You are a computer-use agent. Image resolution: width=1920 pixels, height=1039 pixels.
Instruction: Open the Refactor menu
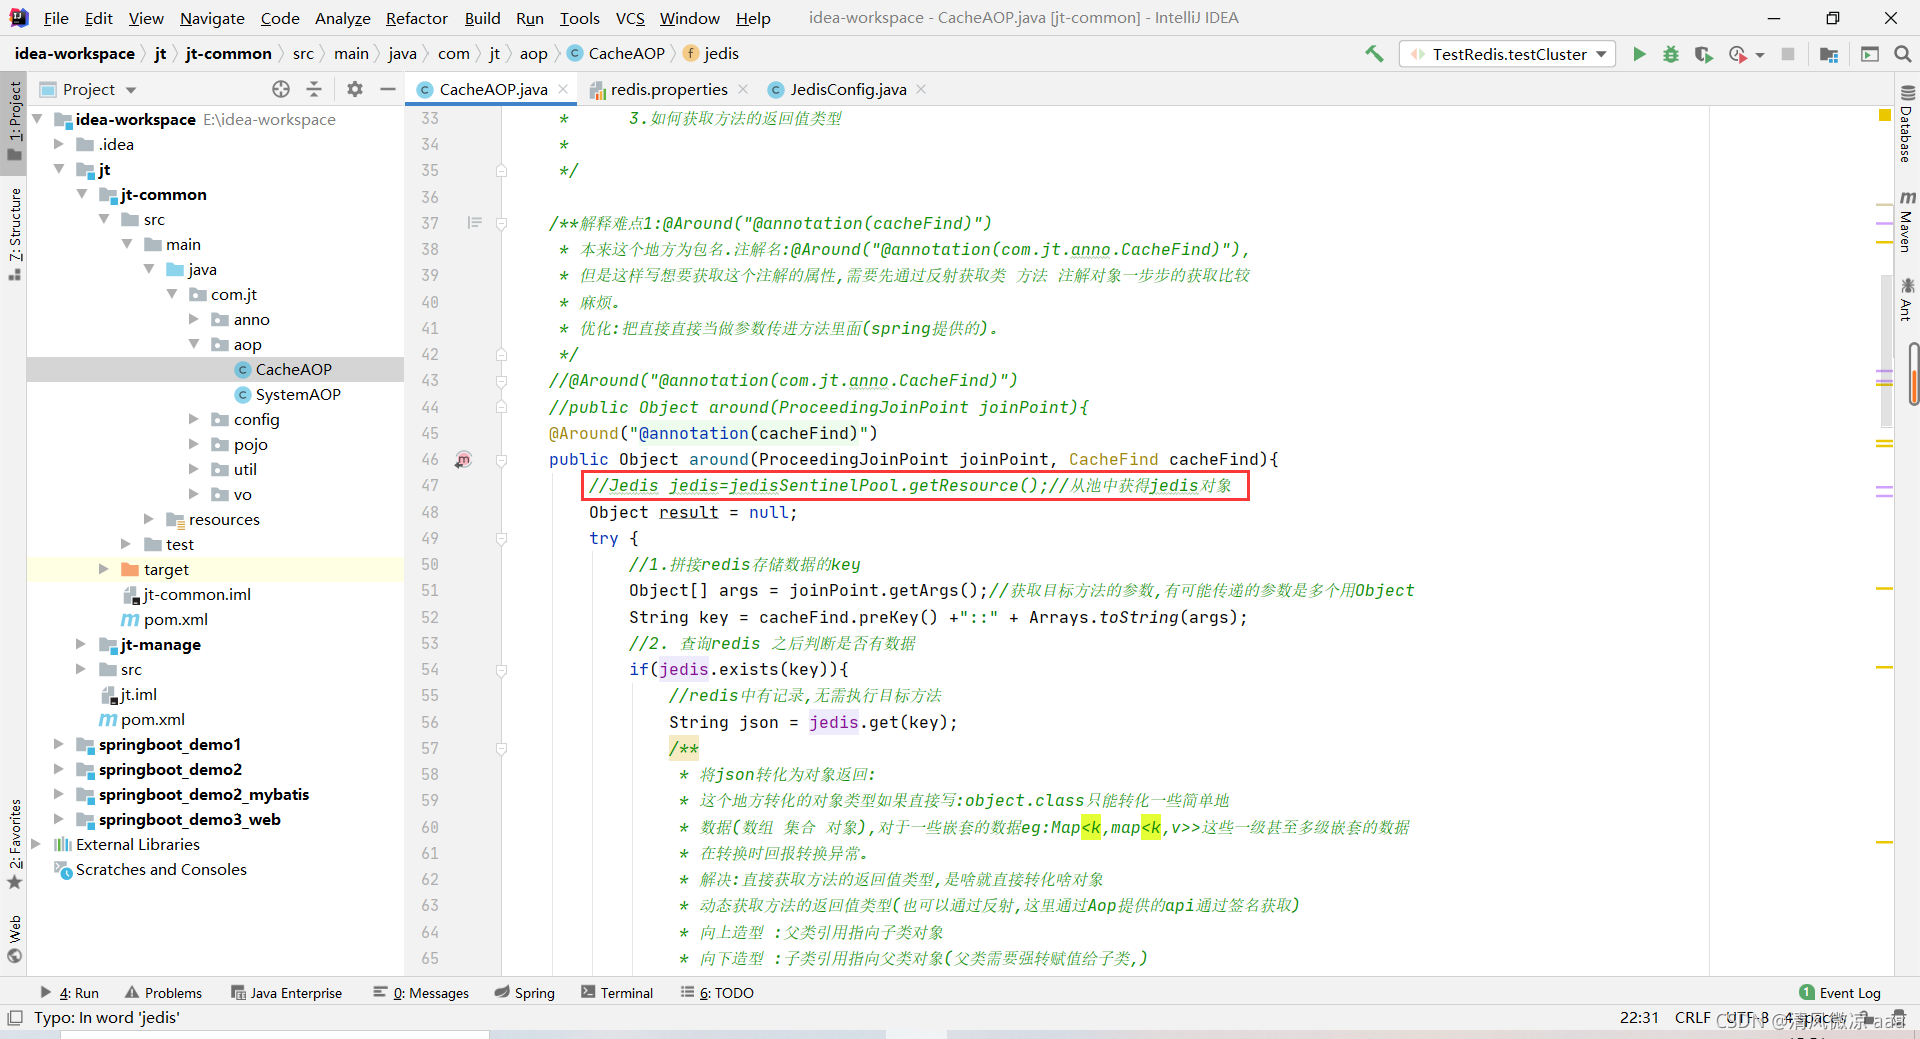[416, 18]
